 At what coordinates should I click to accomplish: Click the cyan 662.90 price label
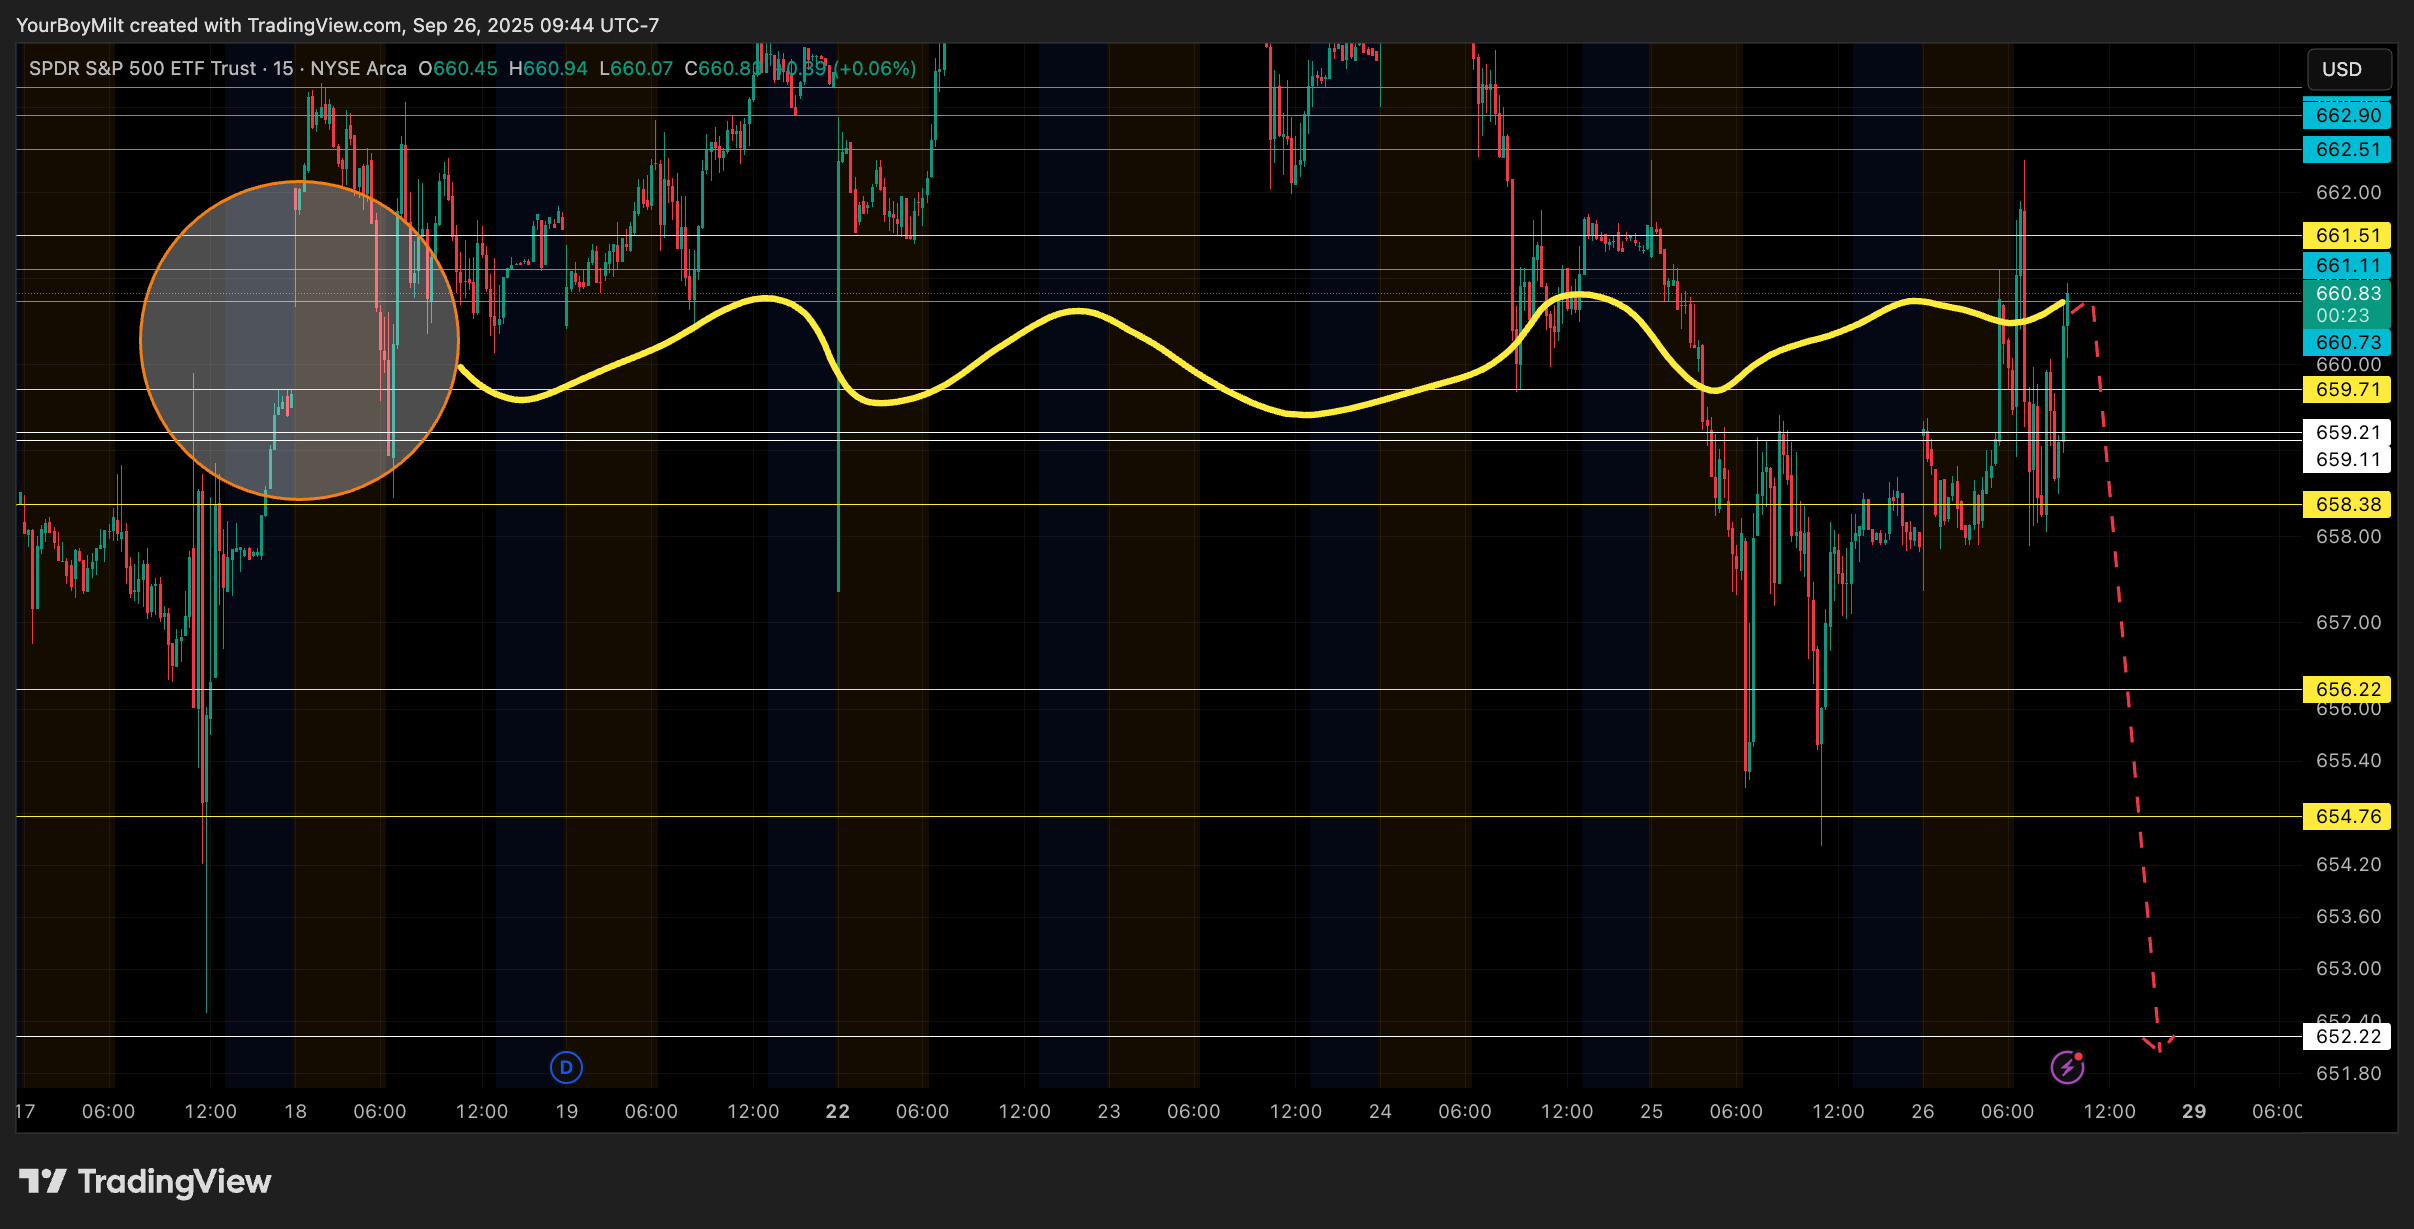(2347, 116)
